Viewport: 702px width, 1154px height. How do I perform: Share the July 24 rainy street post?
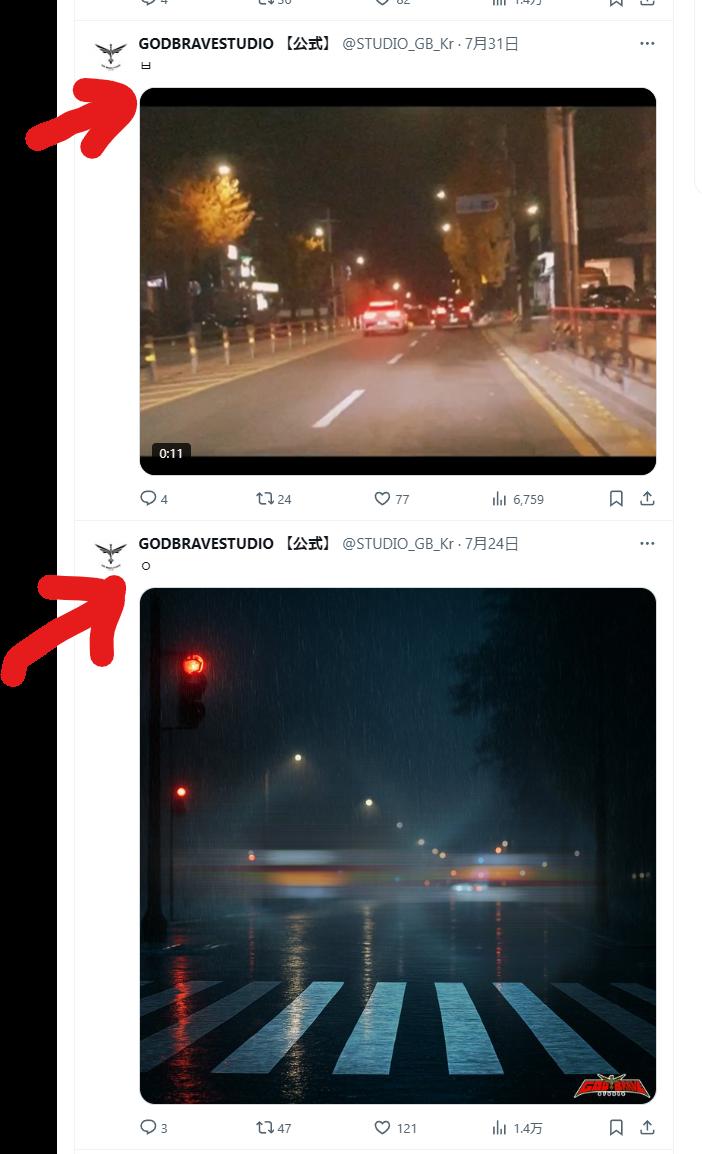point(647,1128)
